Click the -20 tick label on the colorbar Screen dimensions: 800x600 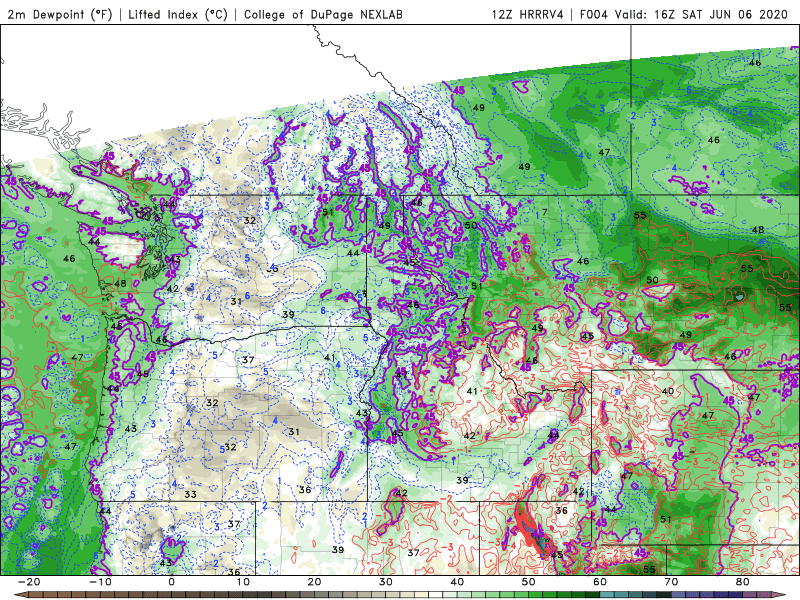pyautogui.click(x=29, y=582)
